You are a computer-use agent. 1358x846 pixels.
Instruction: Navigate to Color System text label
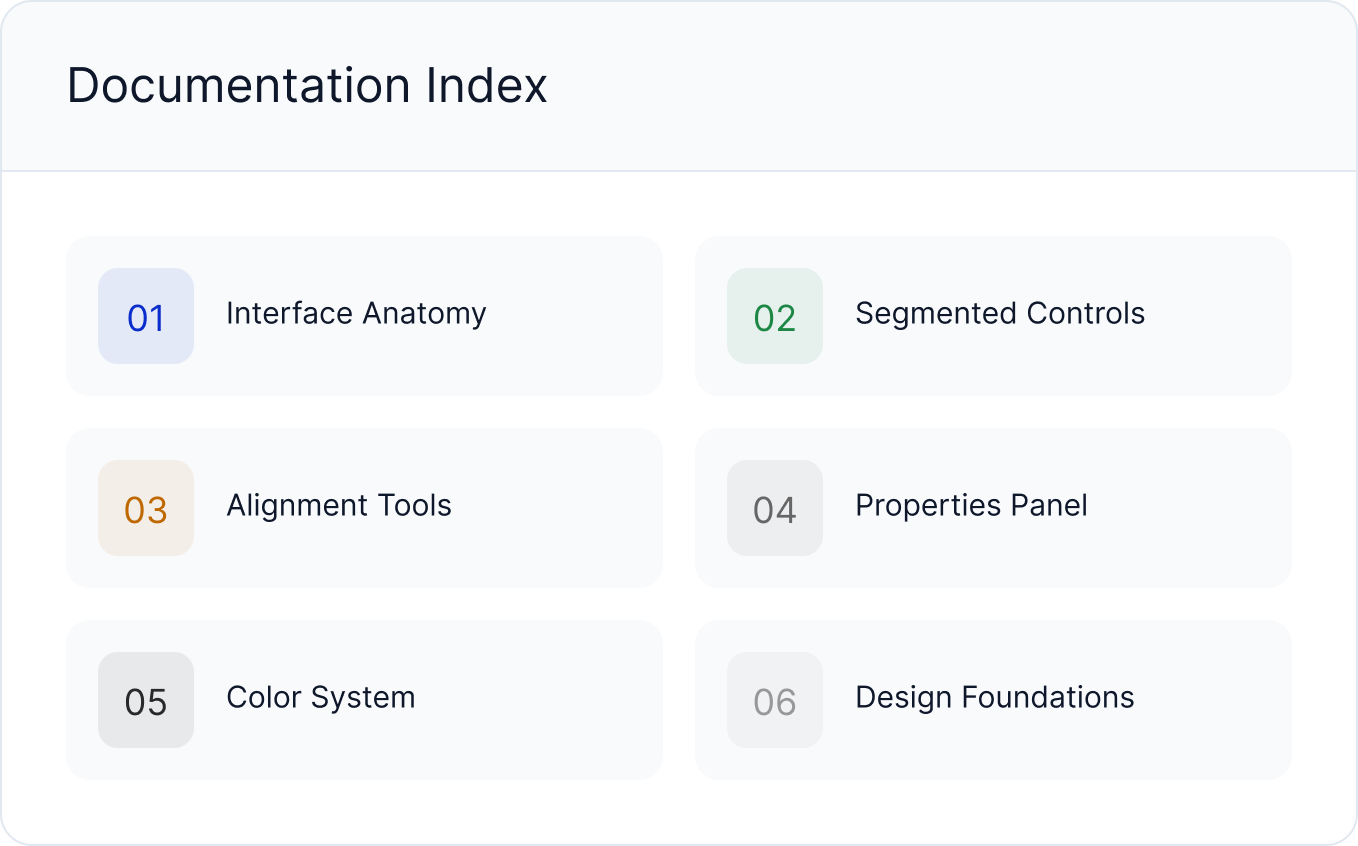(321, 698)
